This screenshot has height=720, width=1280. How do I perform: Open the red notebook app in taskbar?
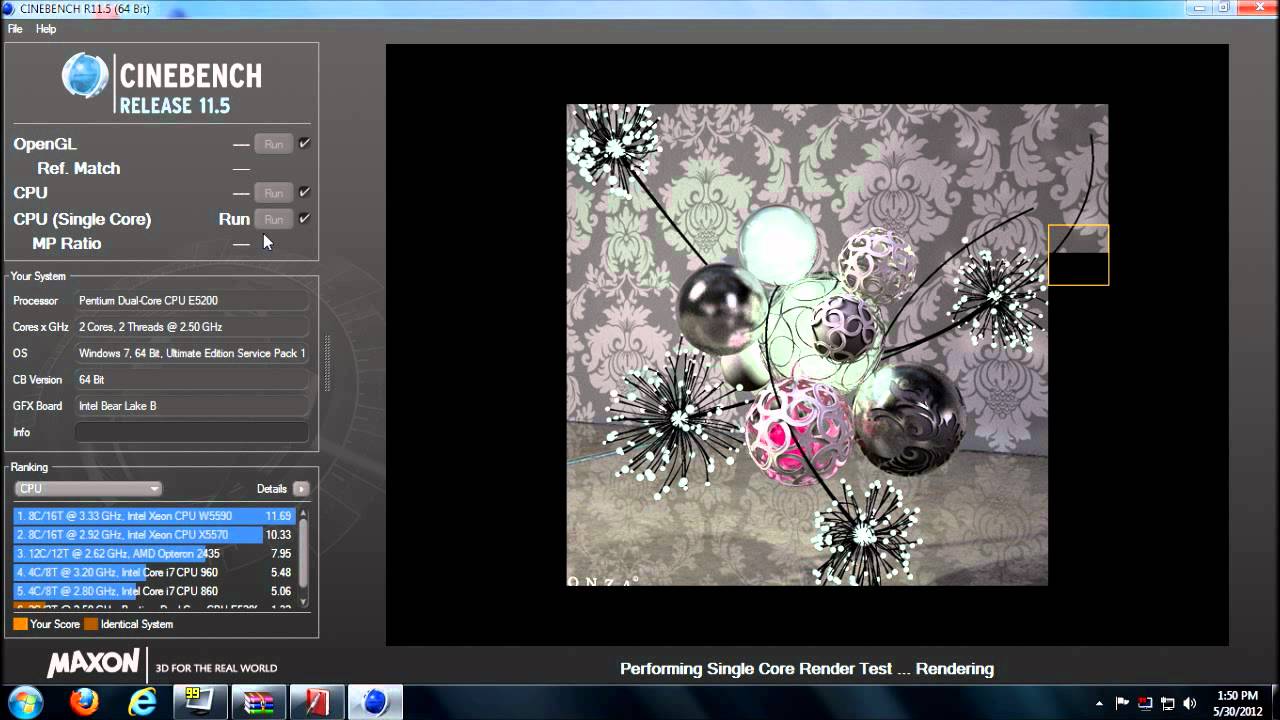coord(317,702)
